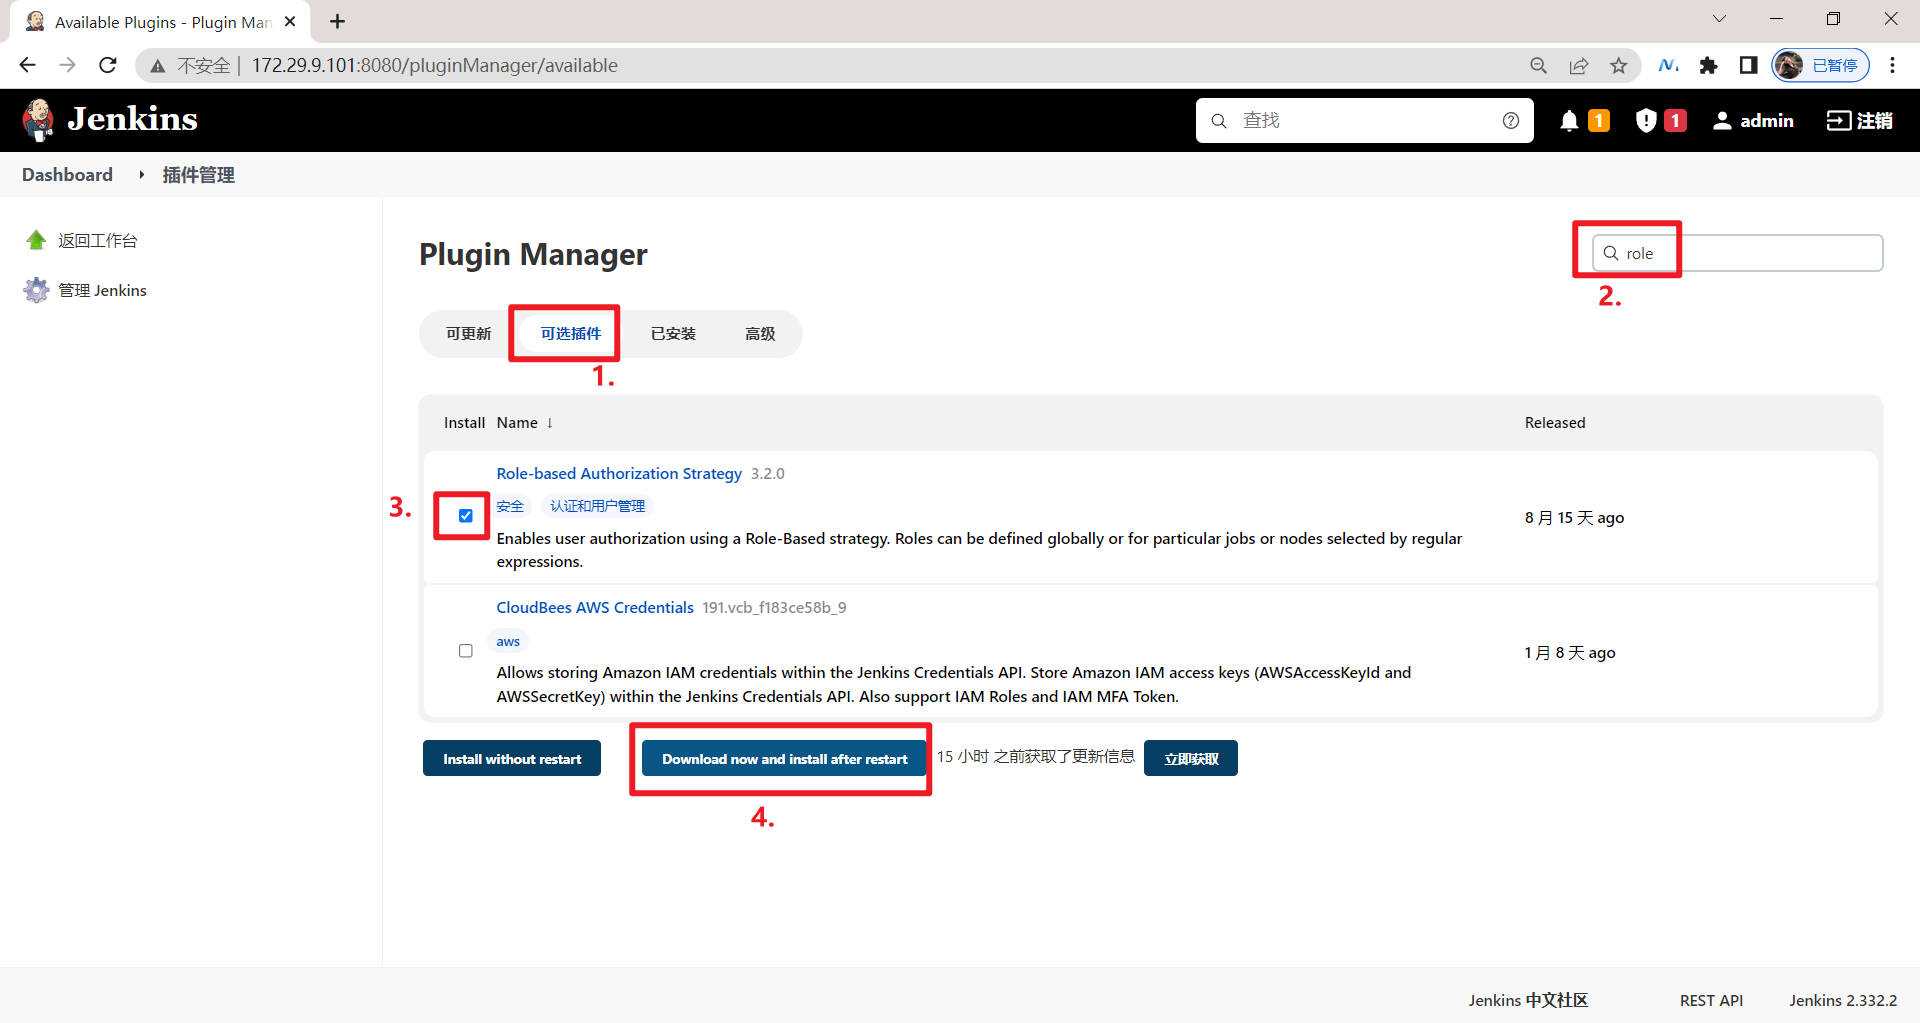This screenshot has width=1920, height=1023.
Task: Click the 安全 category tag
Action: (510, 507)
